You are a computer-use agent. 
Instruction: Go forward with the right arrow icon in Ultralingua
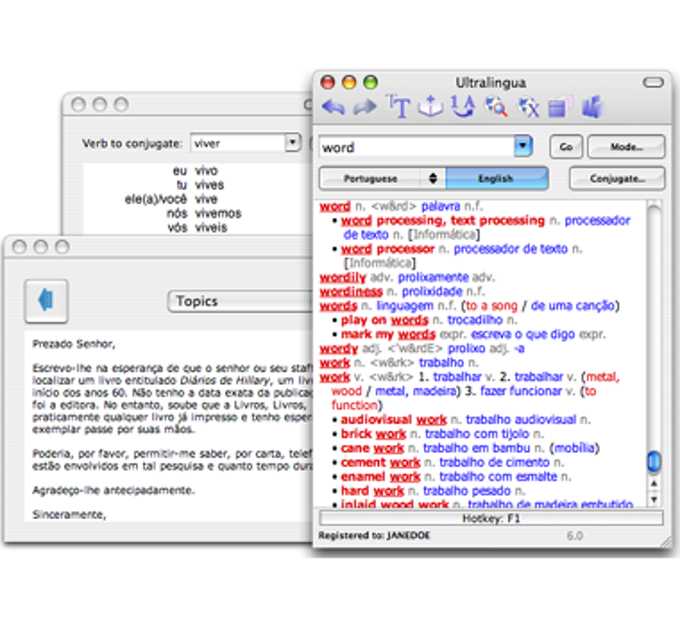pos(365,107)
